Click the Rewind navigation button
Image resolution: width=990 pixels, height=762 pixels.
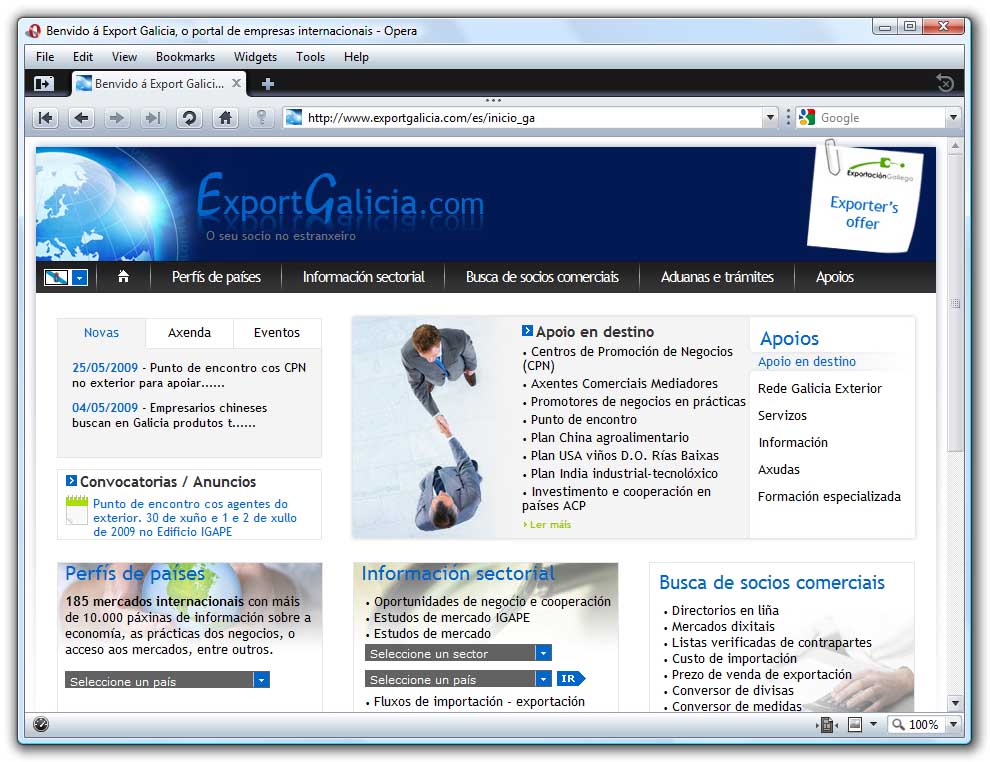coord(45,117)
